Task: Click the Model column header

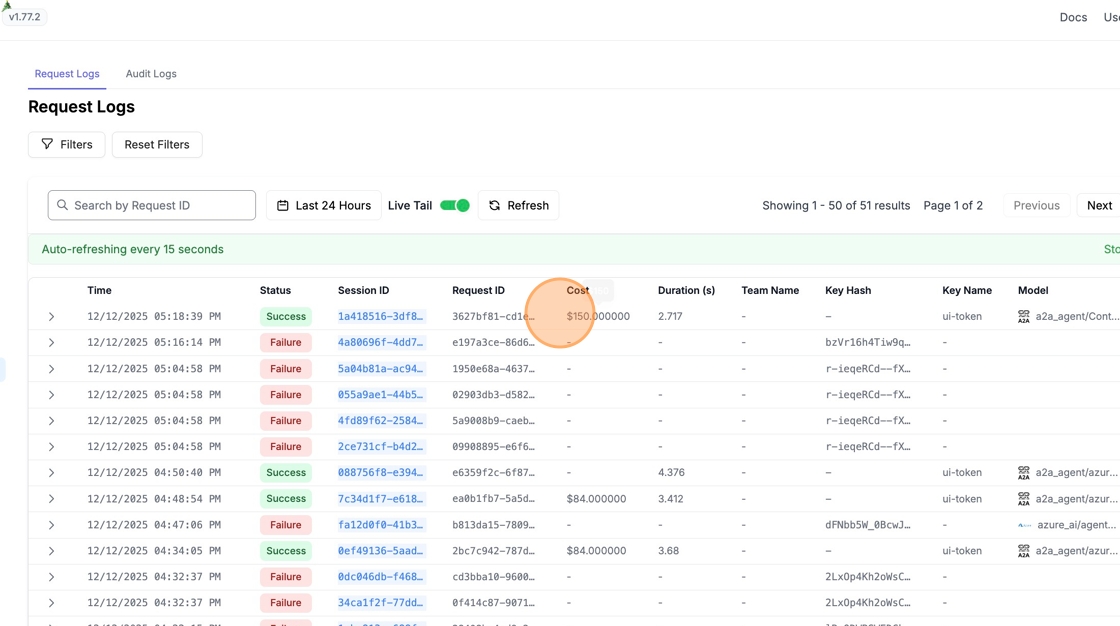Action: (x=1033, y=290)
